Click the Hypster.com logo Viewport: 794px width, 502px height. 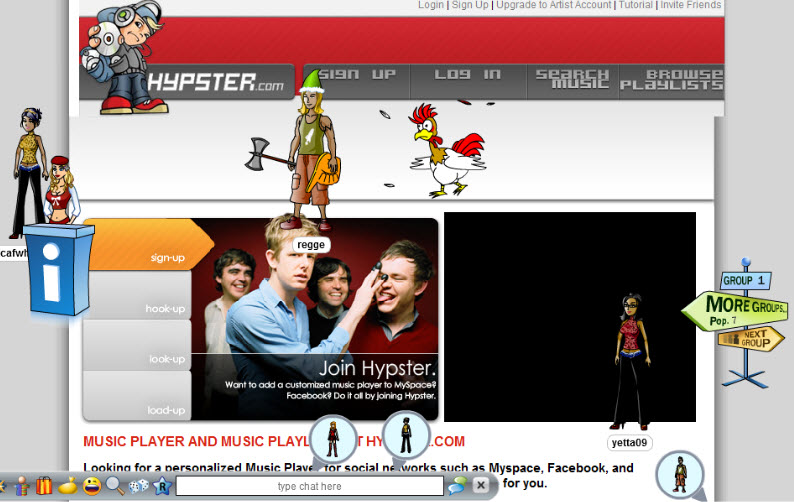click(216, 82)
